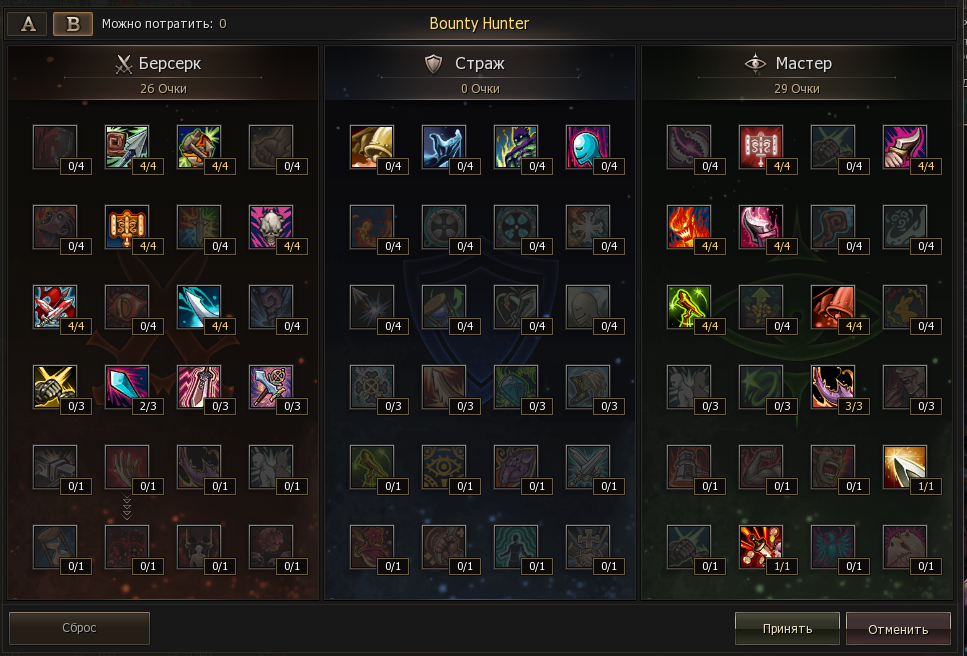967x656 pixels.
Task: Click the yellow lightning fist skill icon
Action: (x=54, y=387)
